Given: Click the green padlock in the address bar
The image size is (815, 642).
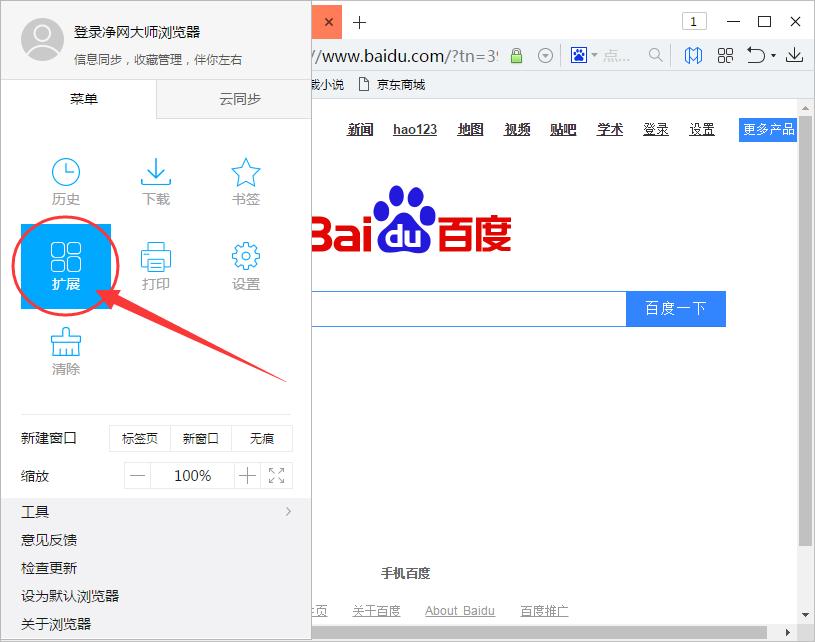Looking at the screenshot, I should (x=517, y=55).
